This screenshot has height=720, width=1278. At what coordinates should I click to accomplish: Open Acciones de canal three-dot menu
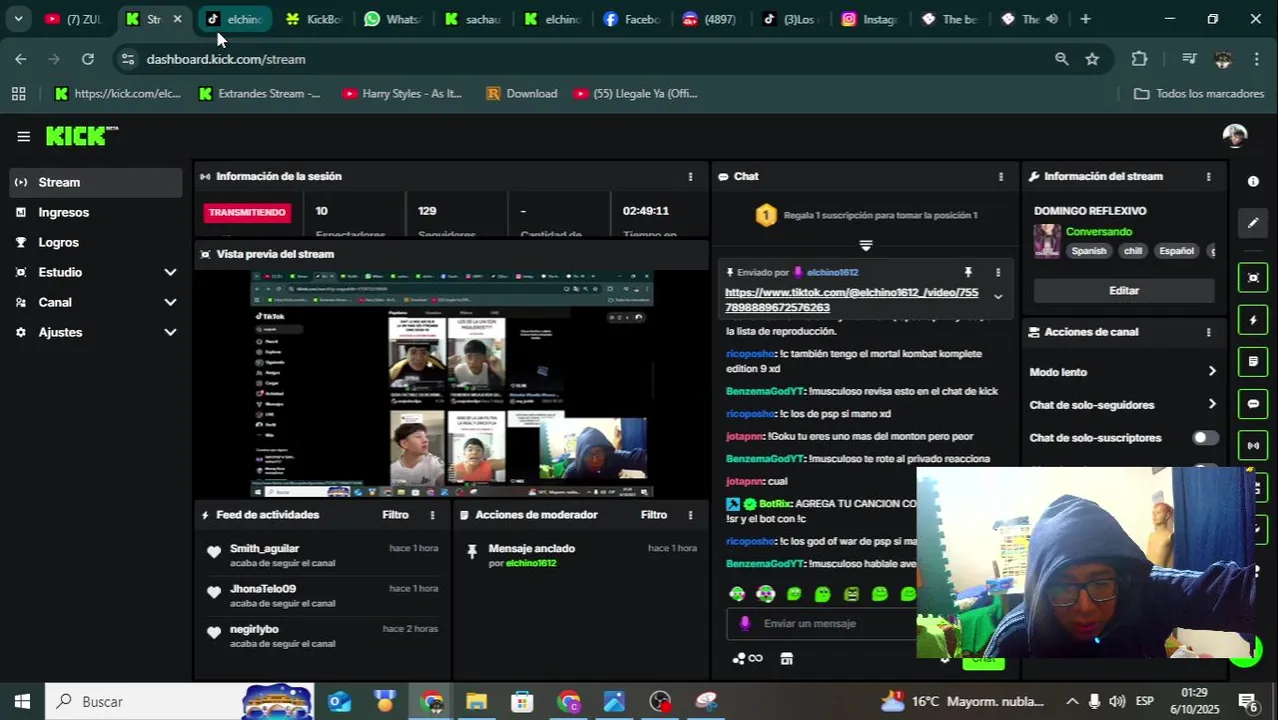click(x=1208, y=332)
